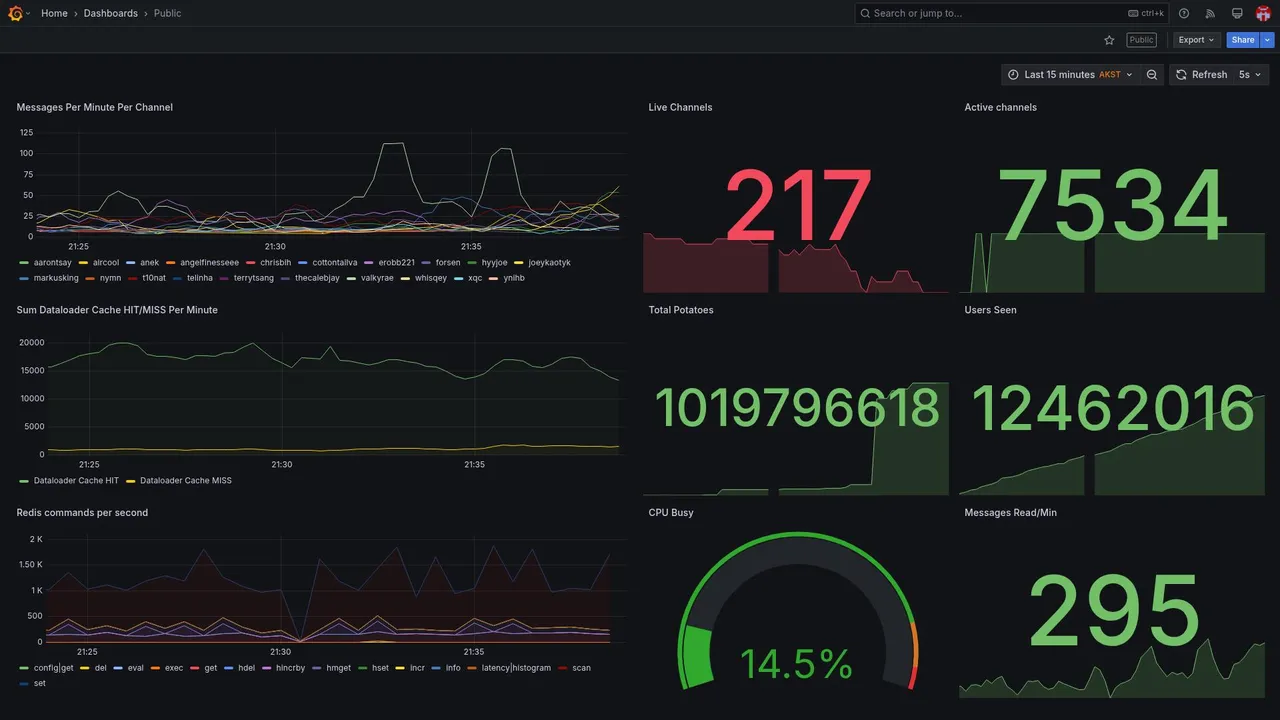The width and height of the screenshot is (1280, 720).
Task: Open the Export dropdown menu
Action: click(x=1196, y=40)
